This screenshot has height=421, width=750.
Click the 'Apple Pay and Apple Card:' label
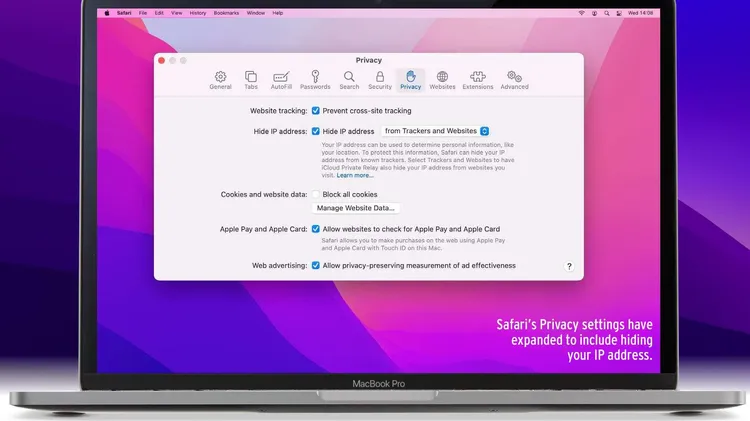pyautogui.click(x=263, y=229)
